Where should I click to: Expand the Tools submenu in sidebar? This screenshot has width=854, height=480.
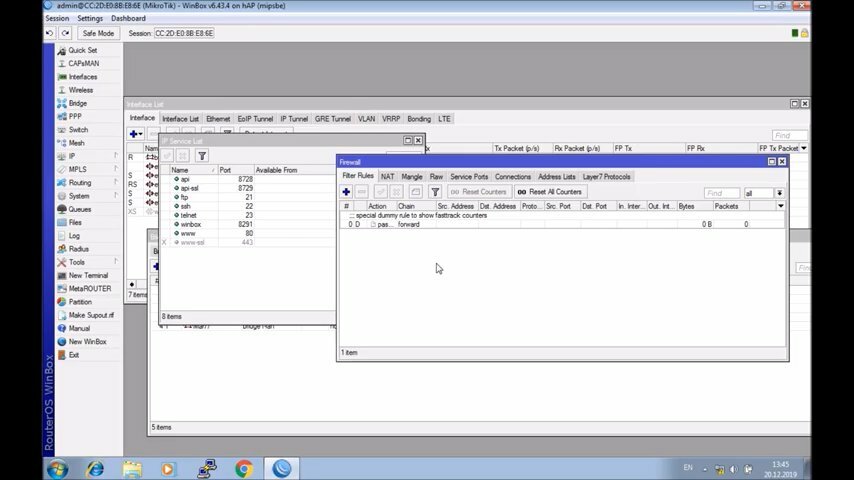tap(76, 262)
